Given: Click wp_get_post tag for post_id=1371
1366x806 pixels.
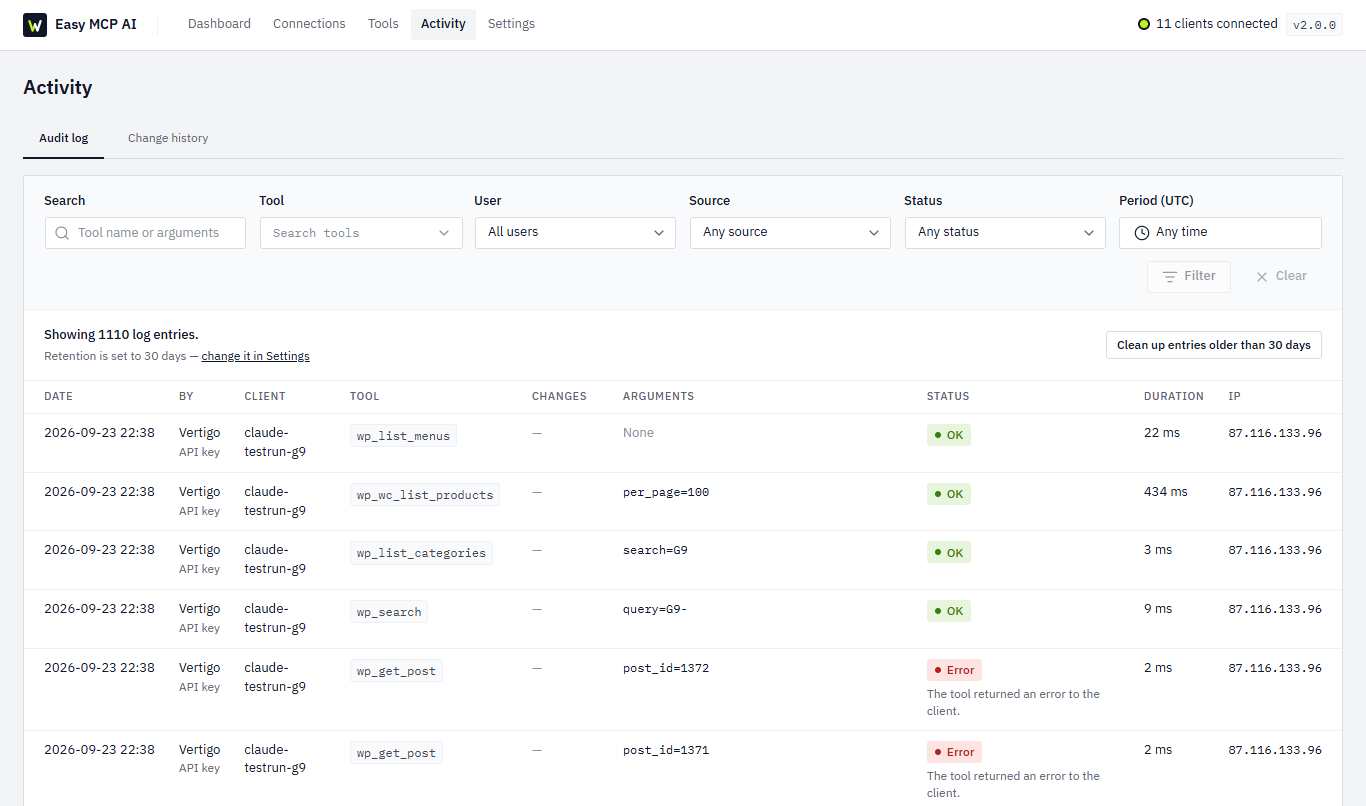Looking at the screenshot, I should (x=396, y=753).
